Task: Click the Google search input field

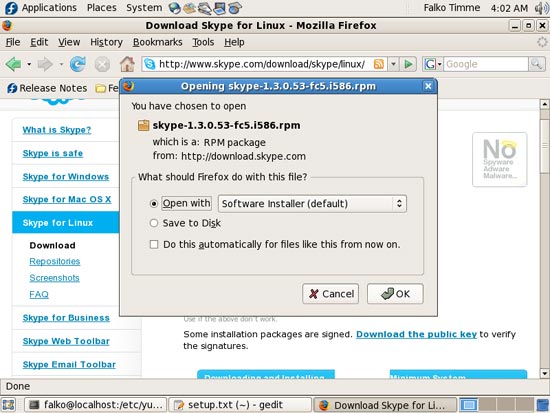Action: click(485, 64)
